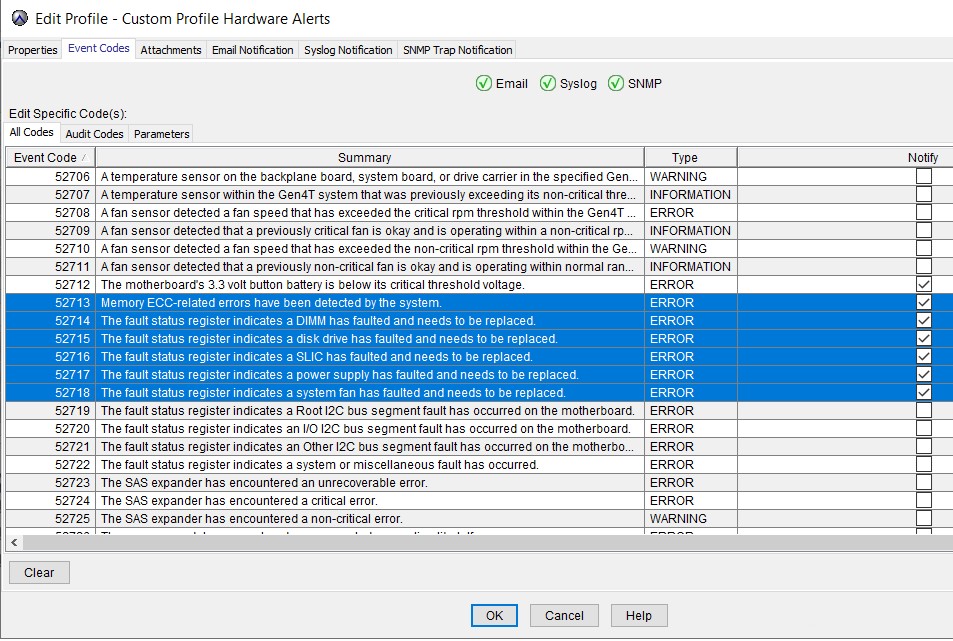Uncheck Notify for event 52712

924,285
